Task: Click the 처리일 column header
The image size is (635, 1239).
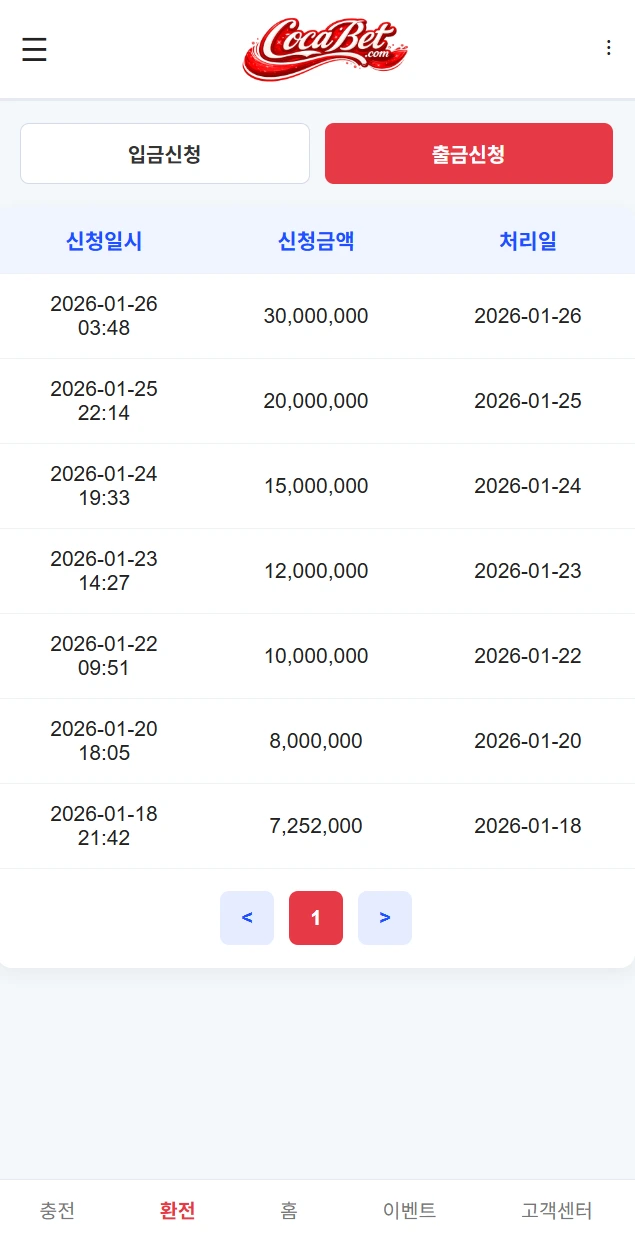Action: pos(528,241)
